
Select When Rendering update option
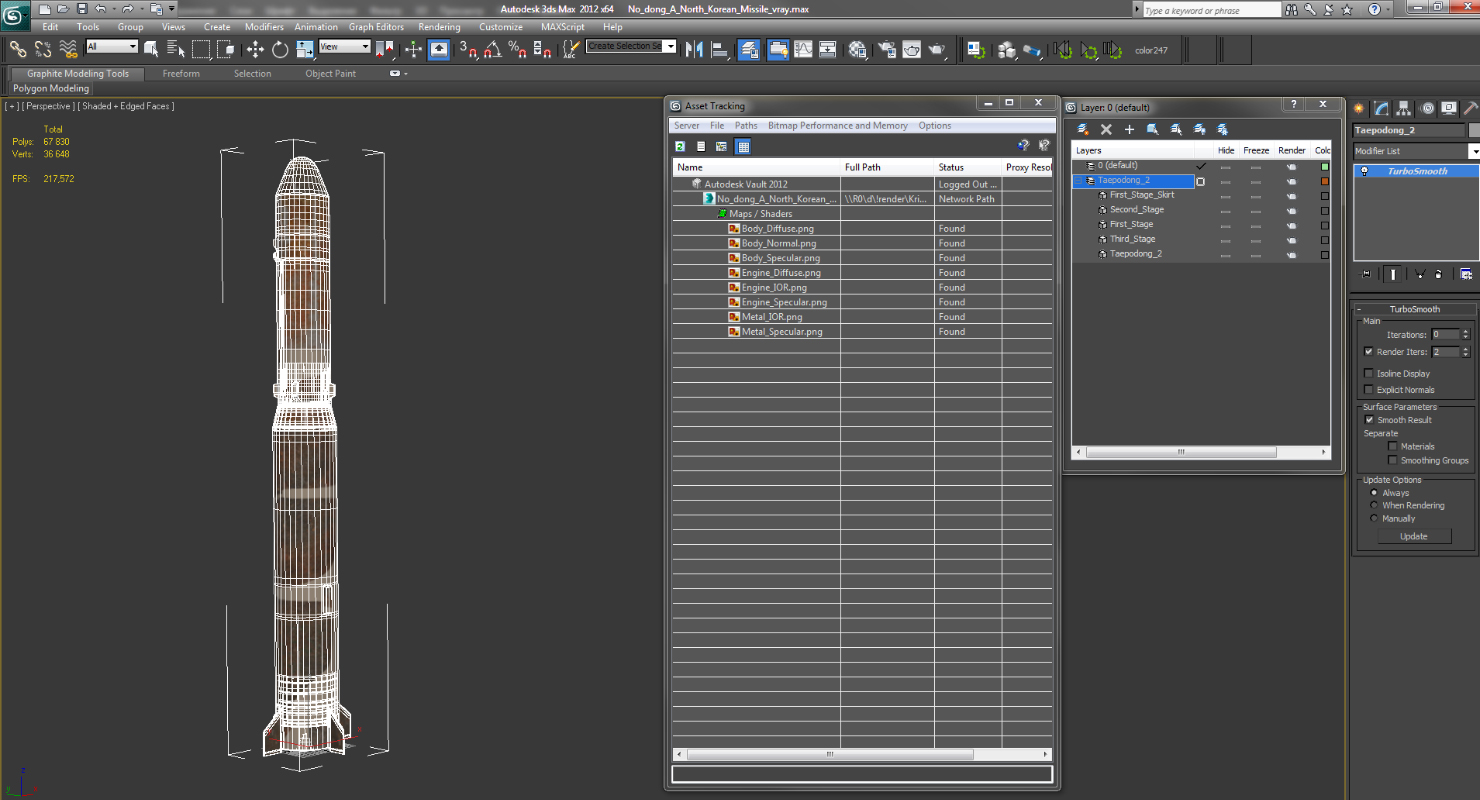pos(1374,506)
